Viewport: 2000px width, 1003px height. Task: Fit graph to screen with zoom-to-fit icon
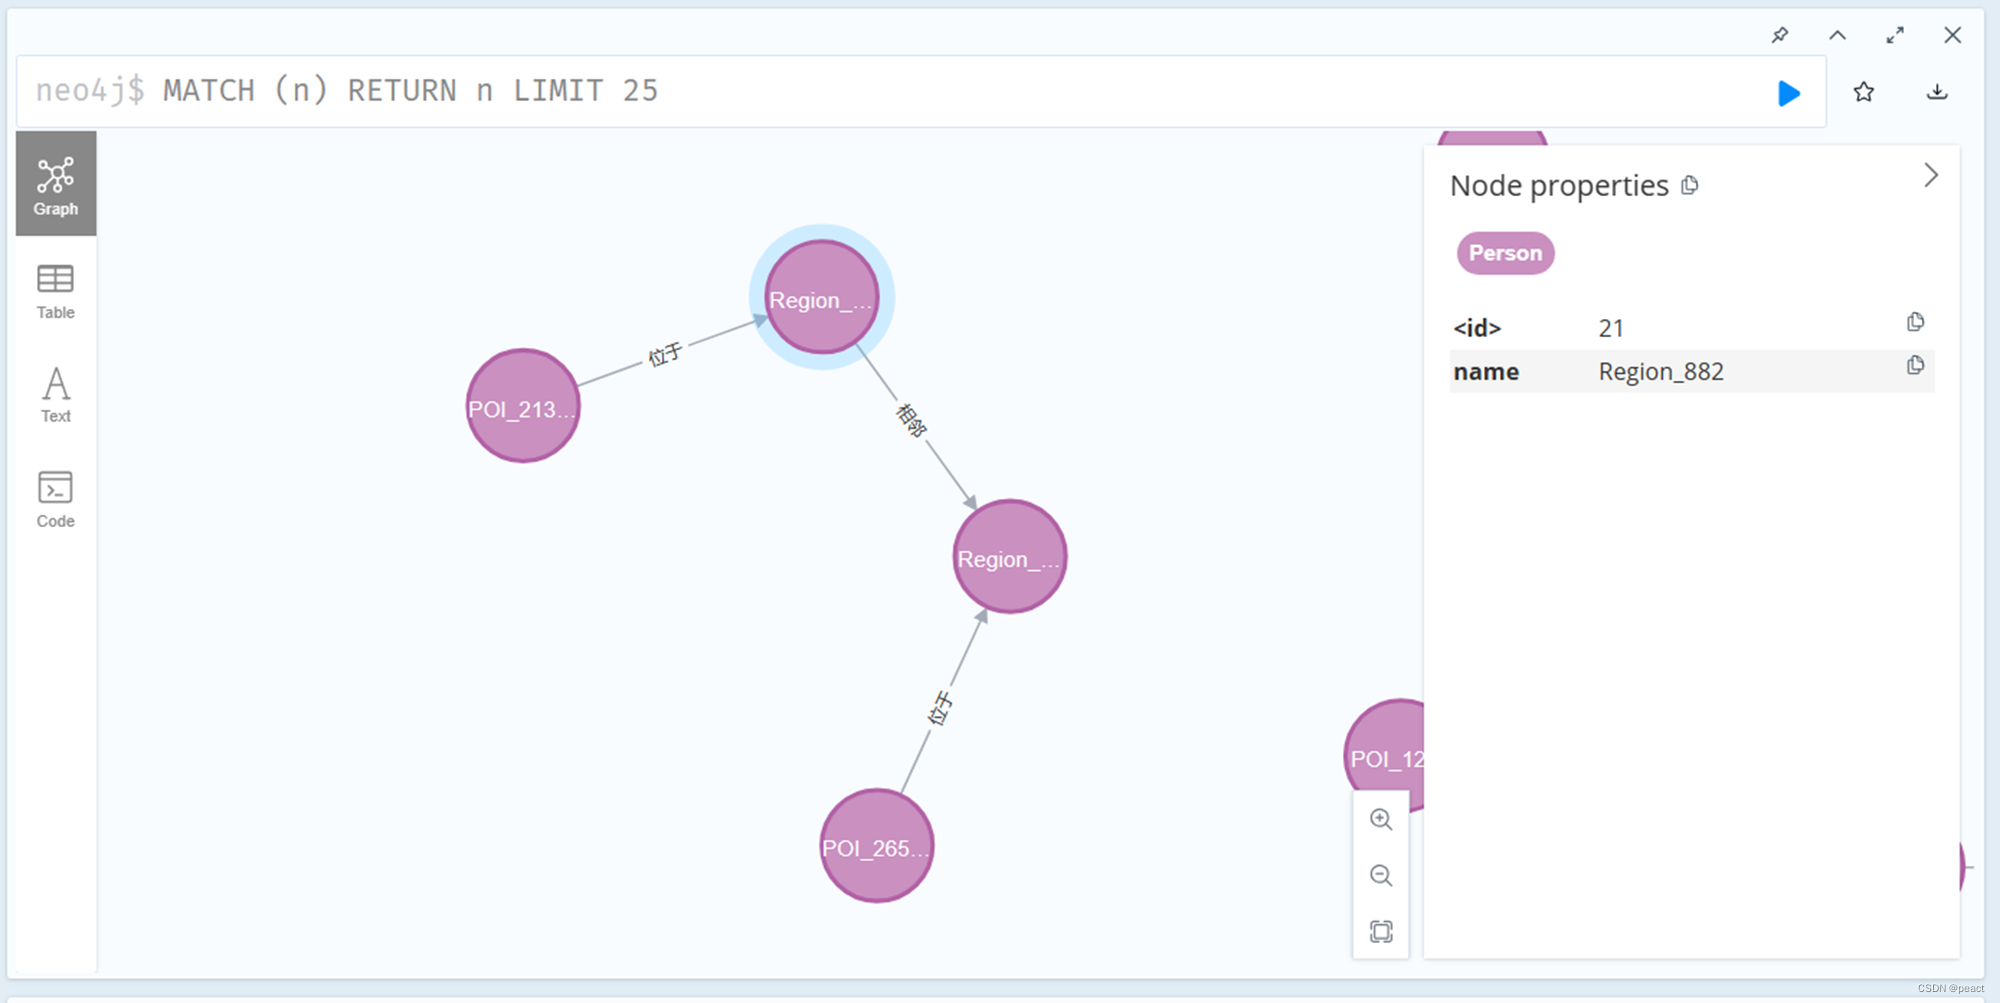pyautogui.click(x=1381, y=930)
